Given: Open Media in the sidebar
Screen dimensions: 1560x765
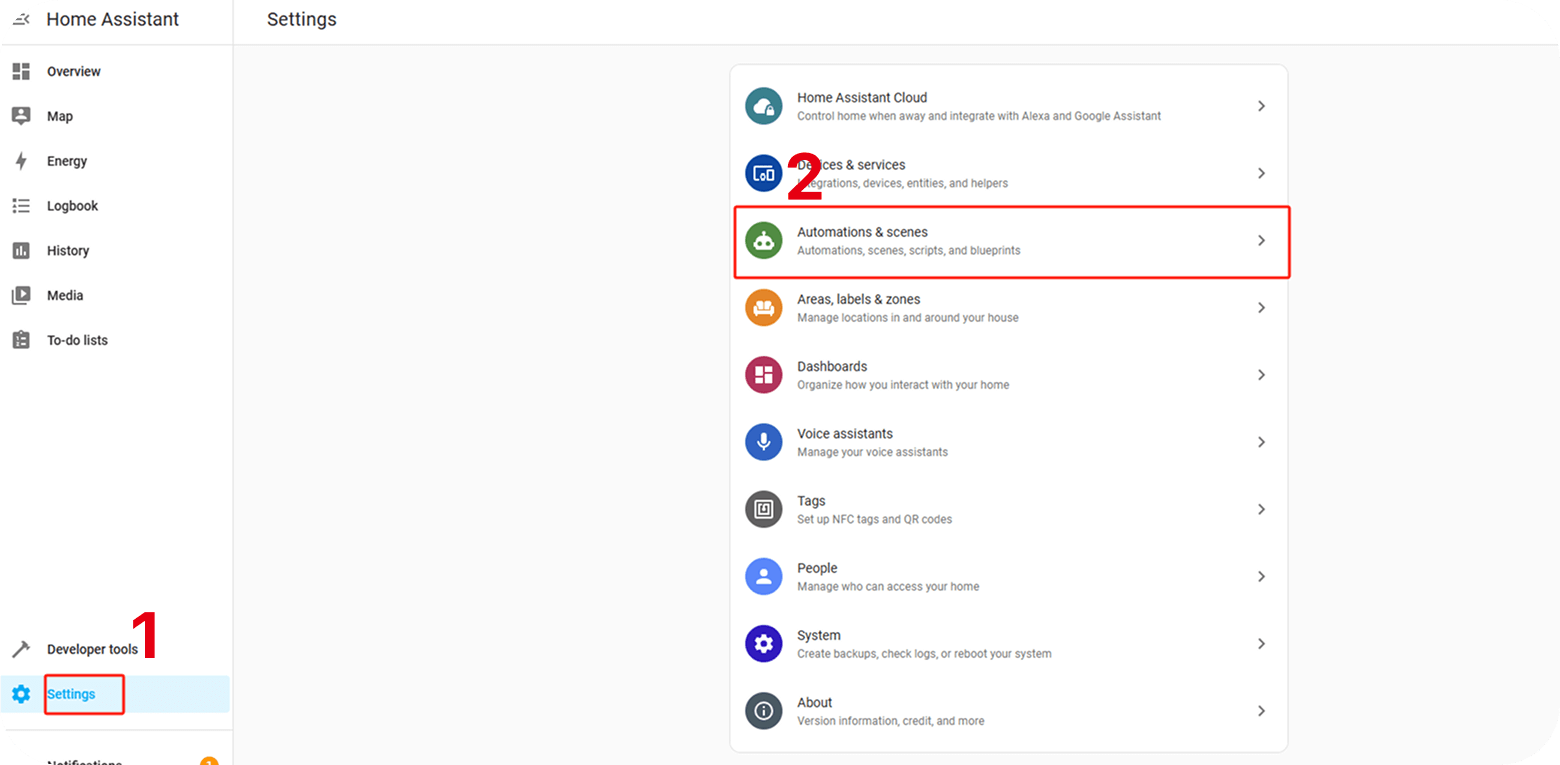Looking at the screenshot, I should 115,296.
